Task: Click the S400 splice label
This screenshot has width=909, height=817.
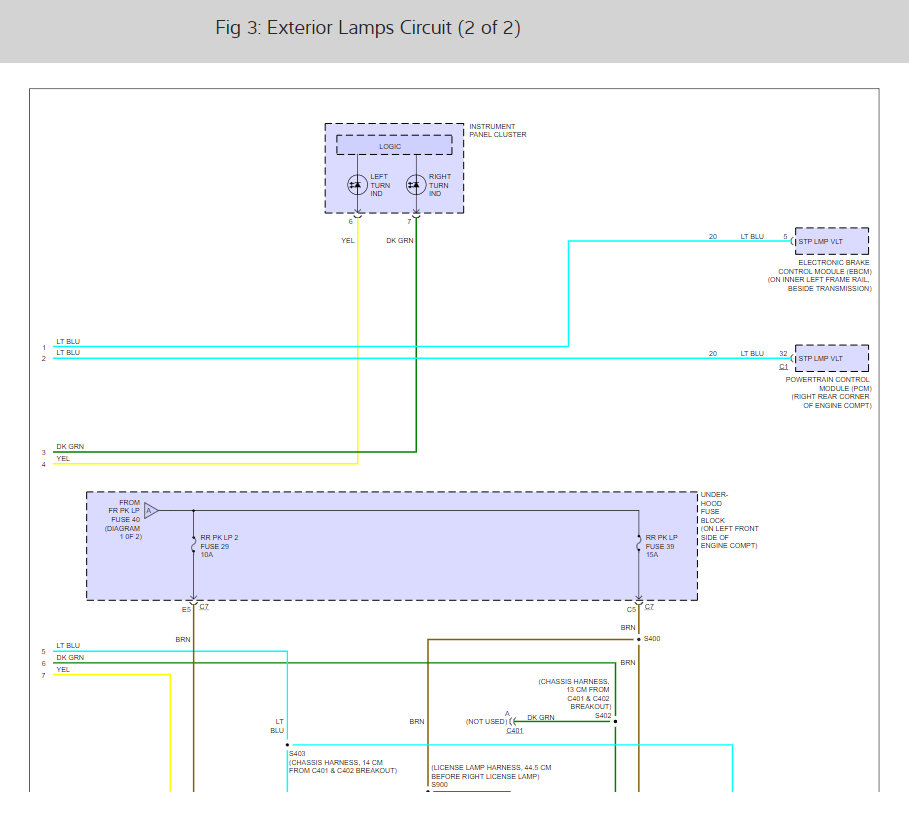Action: point(652,638)
